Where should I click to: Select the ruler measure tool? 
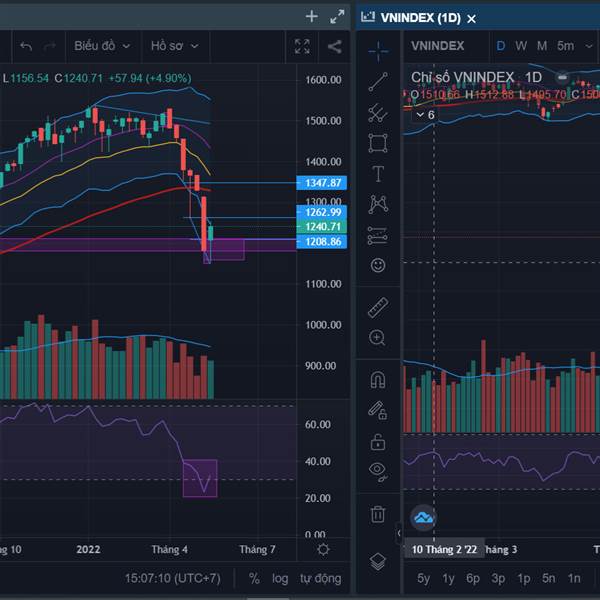pos(378,307)
